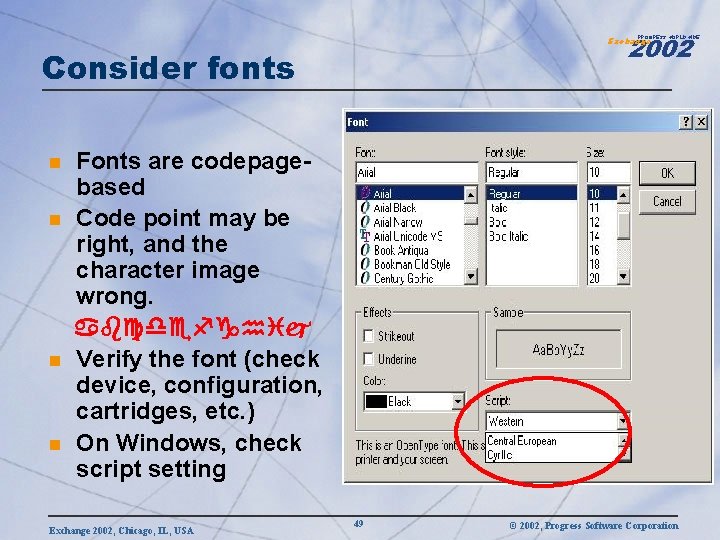Click the help question mark button
The width and height of the screenshot is (720, 540).
tap(686, 122)
